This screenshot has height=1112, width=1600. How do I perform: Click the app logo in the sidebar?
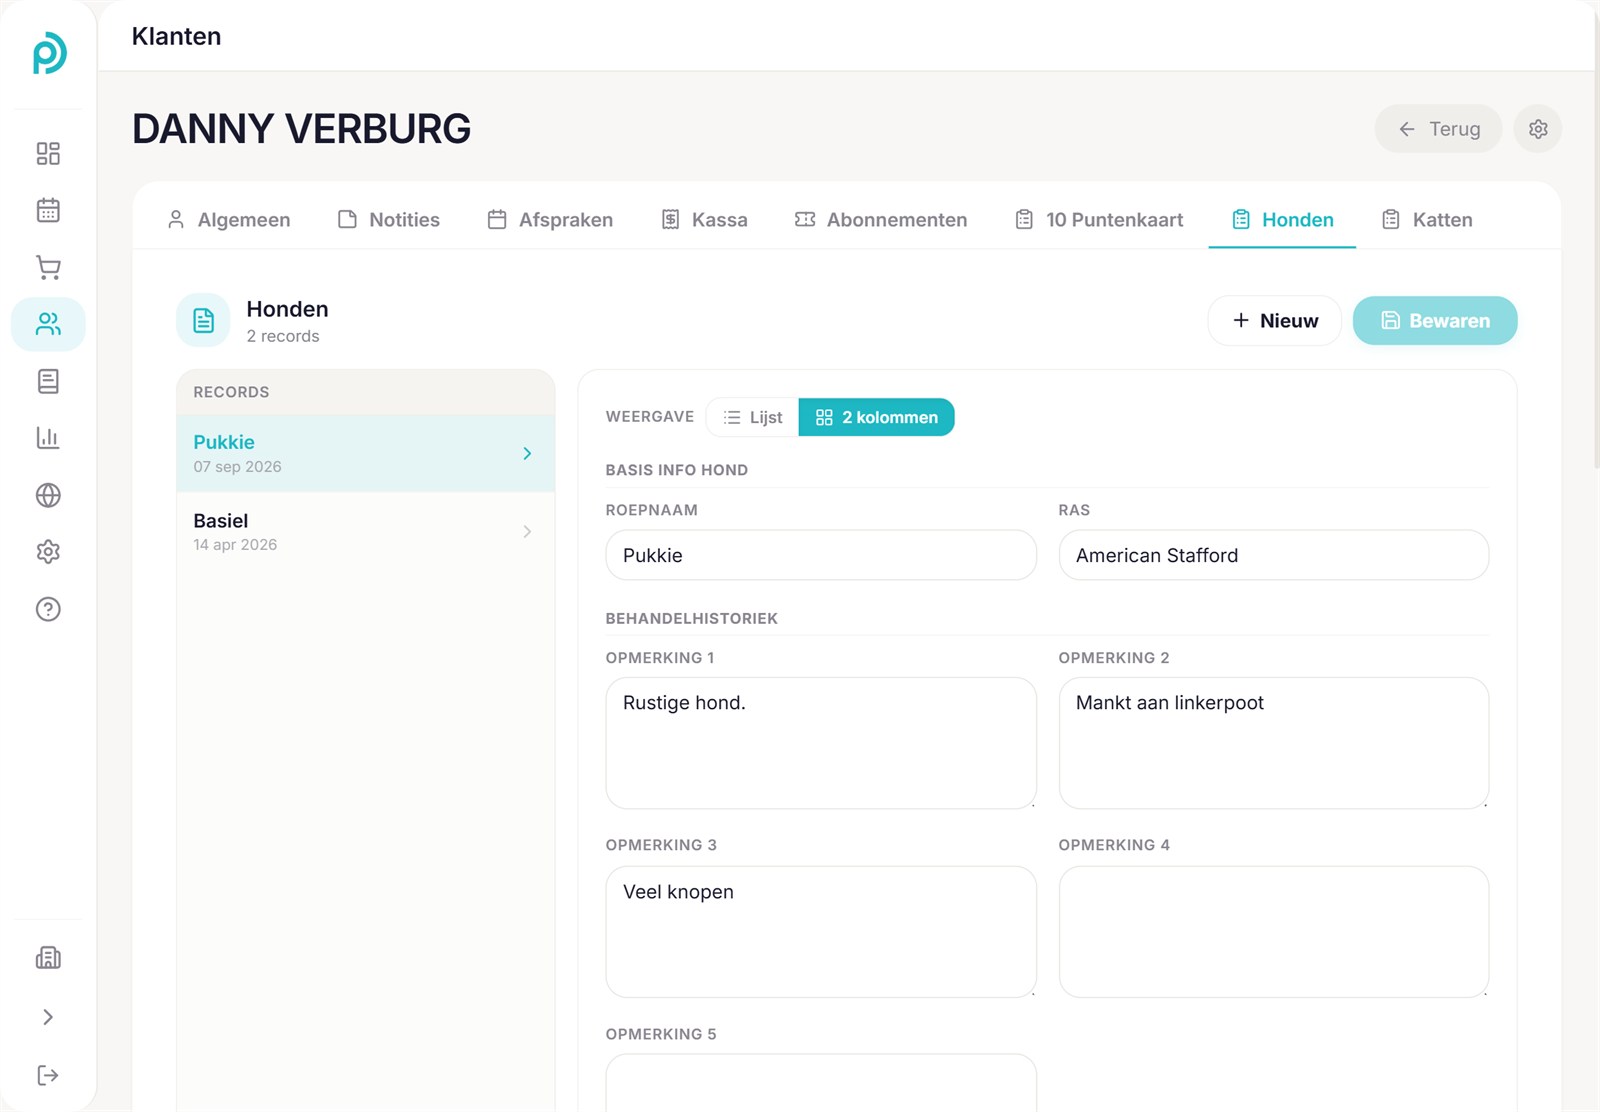49,54
